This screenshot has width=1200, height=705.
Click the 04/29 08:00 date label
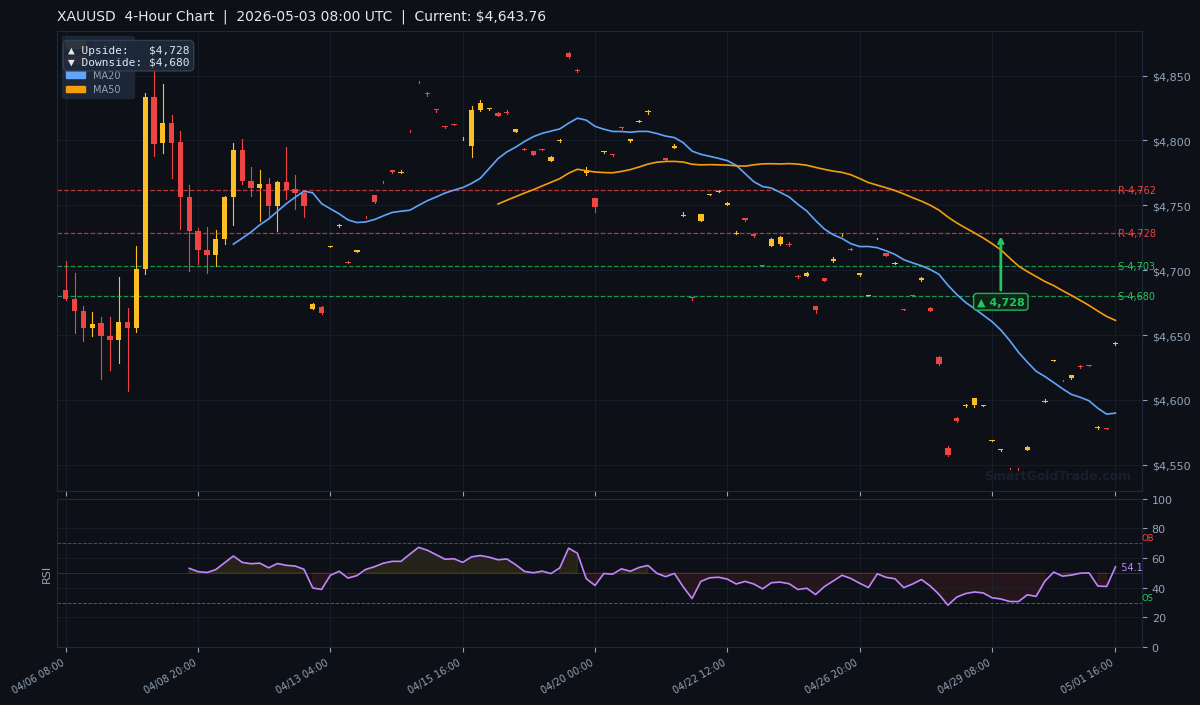[x=964, y=676]
